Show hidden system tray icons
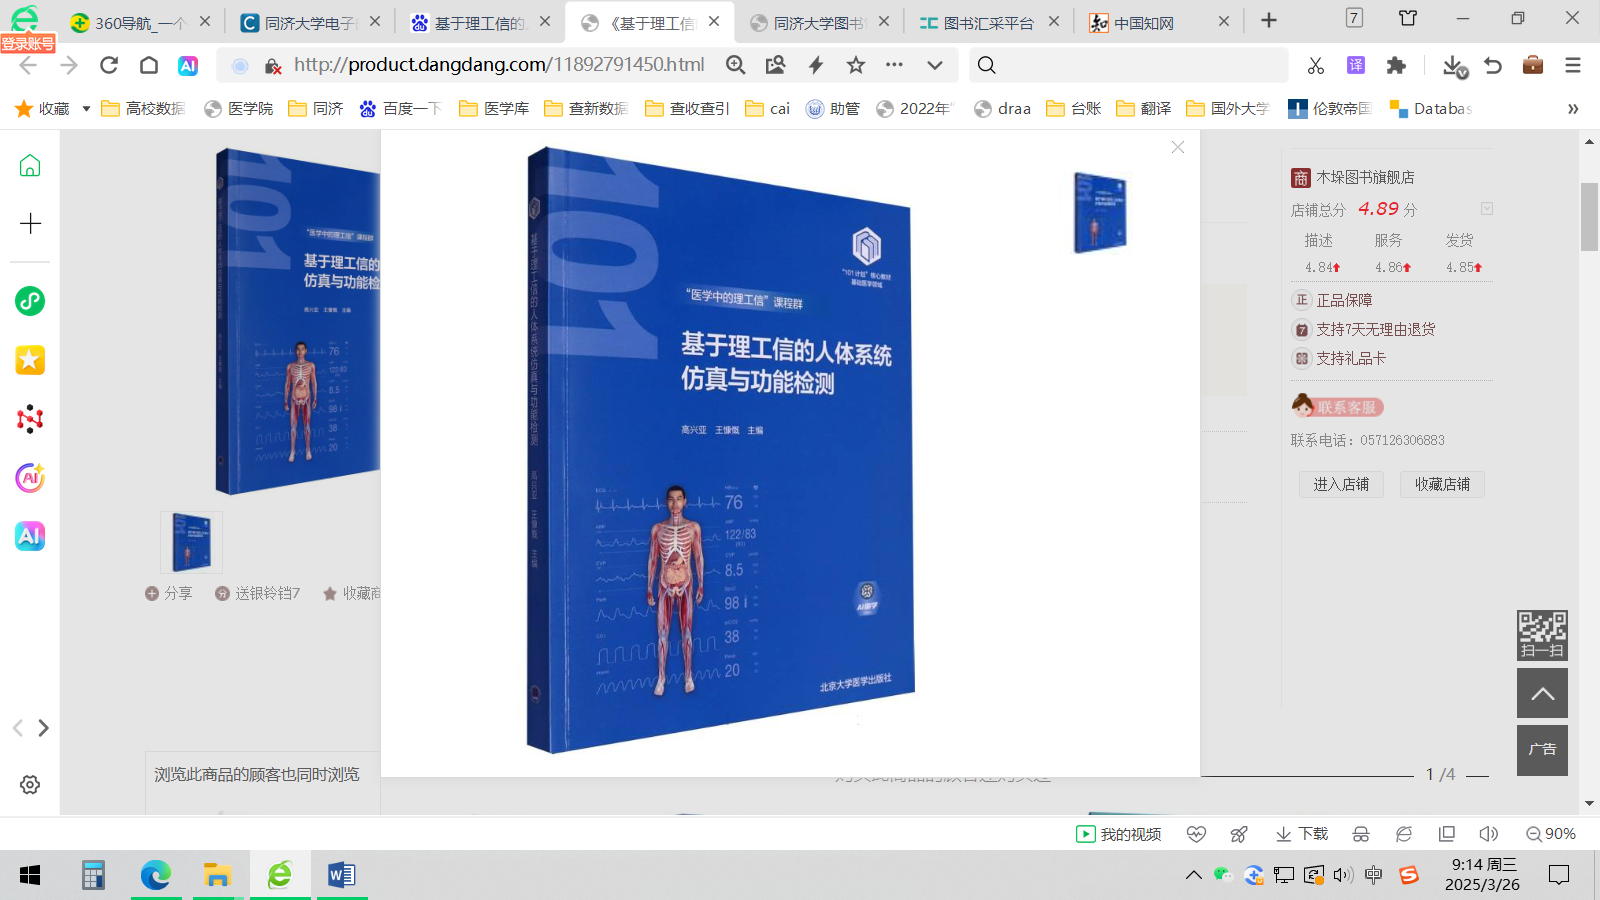 1194,876
